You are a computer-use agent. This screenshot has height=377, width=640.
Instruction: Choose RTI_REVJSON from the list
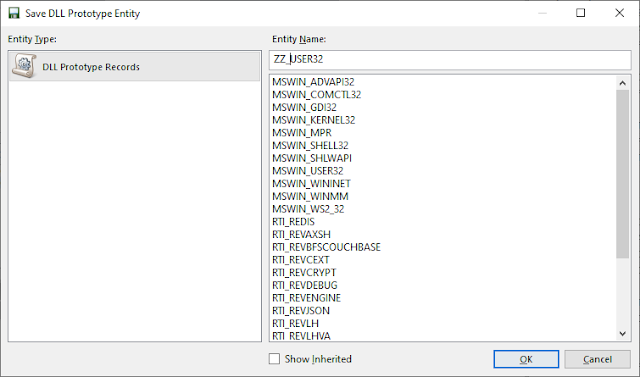(x=301, y=310)
